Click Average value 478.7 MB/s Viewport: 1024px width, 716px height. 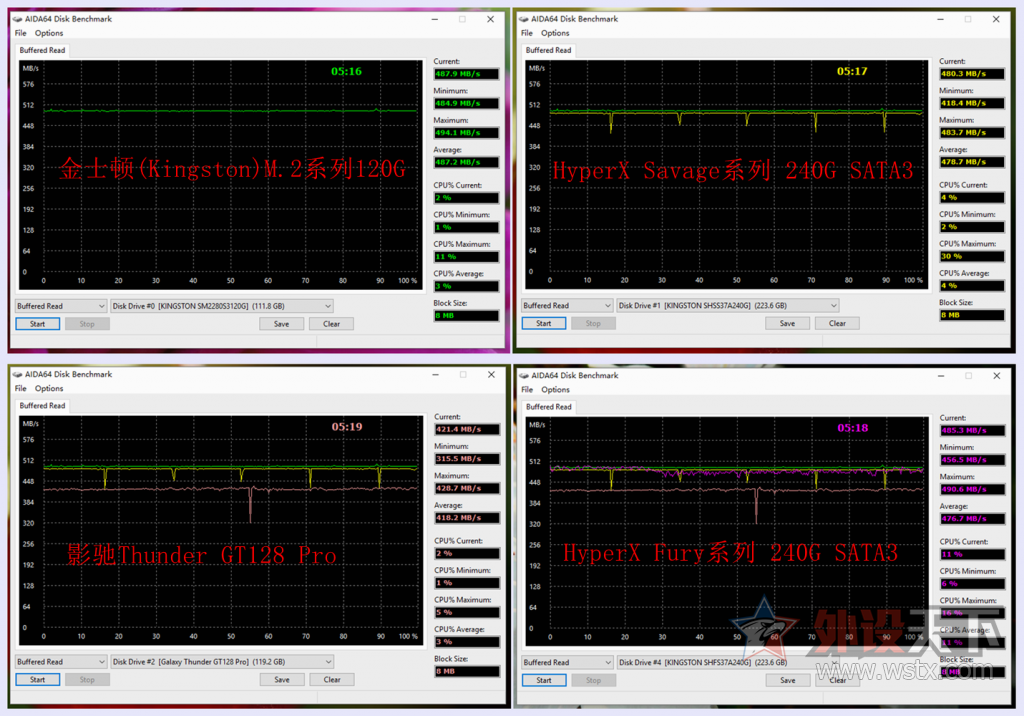pyautogui.click(x=972, y=161)
